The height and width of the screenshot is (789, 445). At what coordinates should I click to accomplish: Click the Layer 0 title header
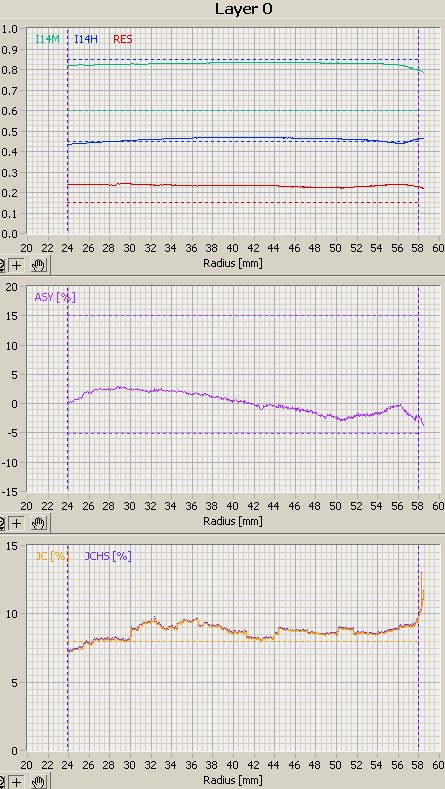click(x=244, y=9)
